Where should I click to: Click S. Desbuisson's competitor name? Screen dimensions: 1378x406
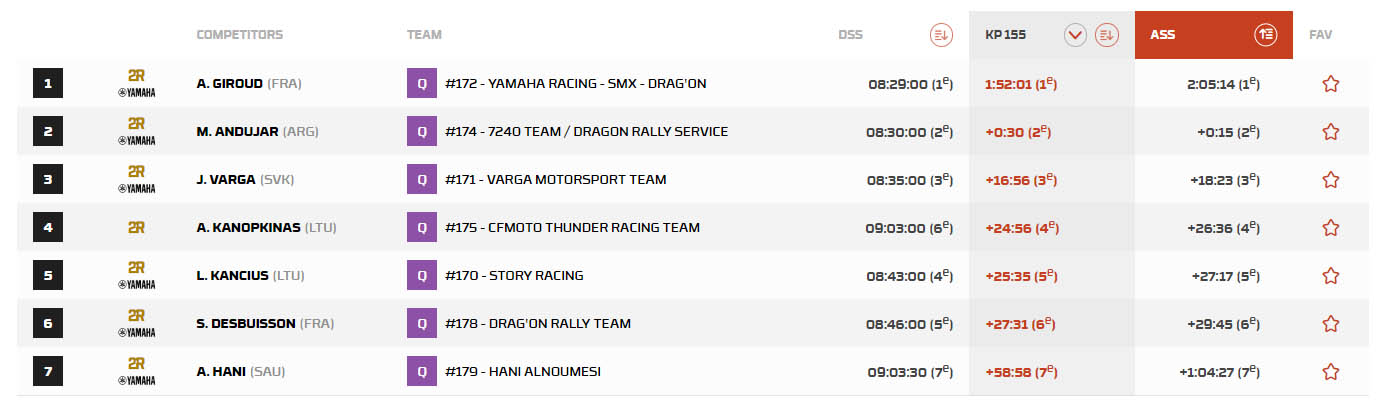pyautogui.click(x=246, y=324)
